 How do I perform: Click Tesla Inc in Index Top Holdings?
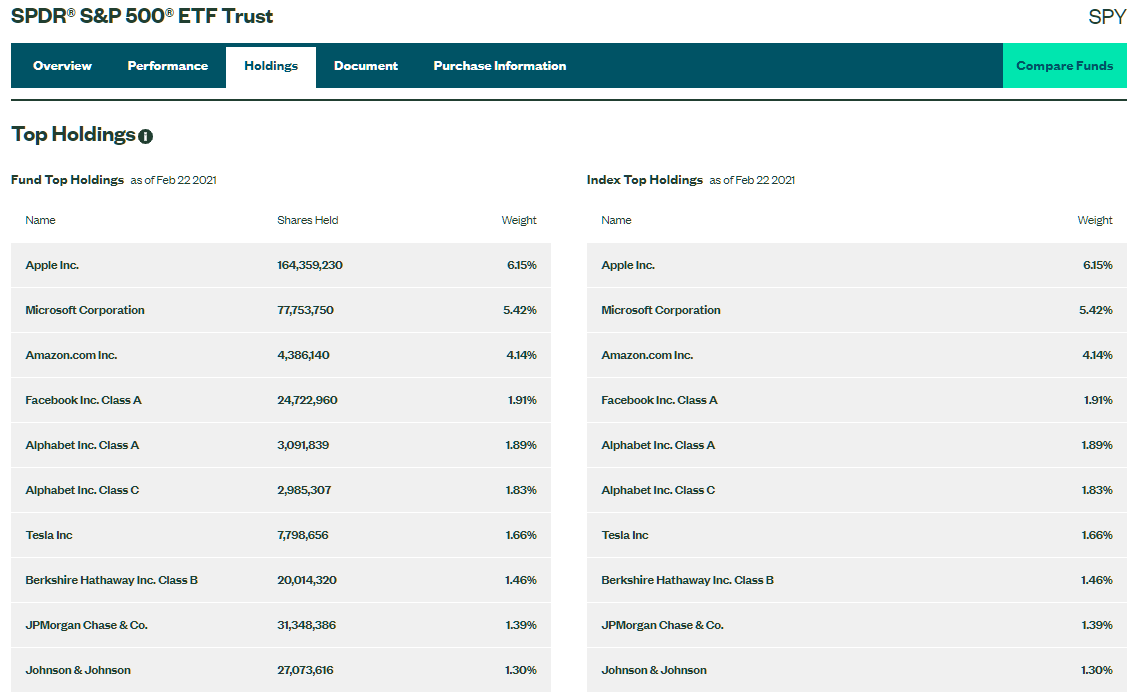625,535
